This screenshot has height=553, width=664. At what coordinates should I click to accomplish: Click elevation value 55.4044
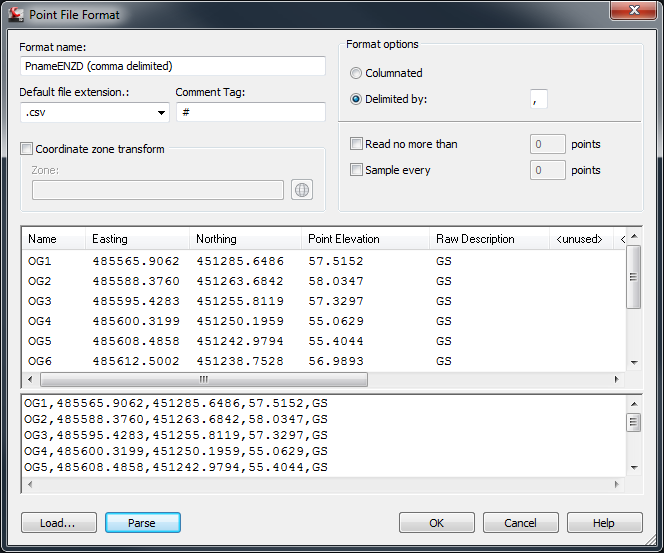(x=336, y=340)
